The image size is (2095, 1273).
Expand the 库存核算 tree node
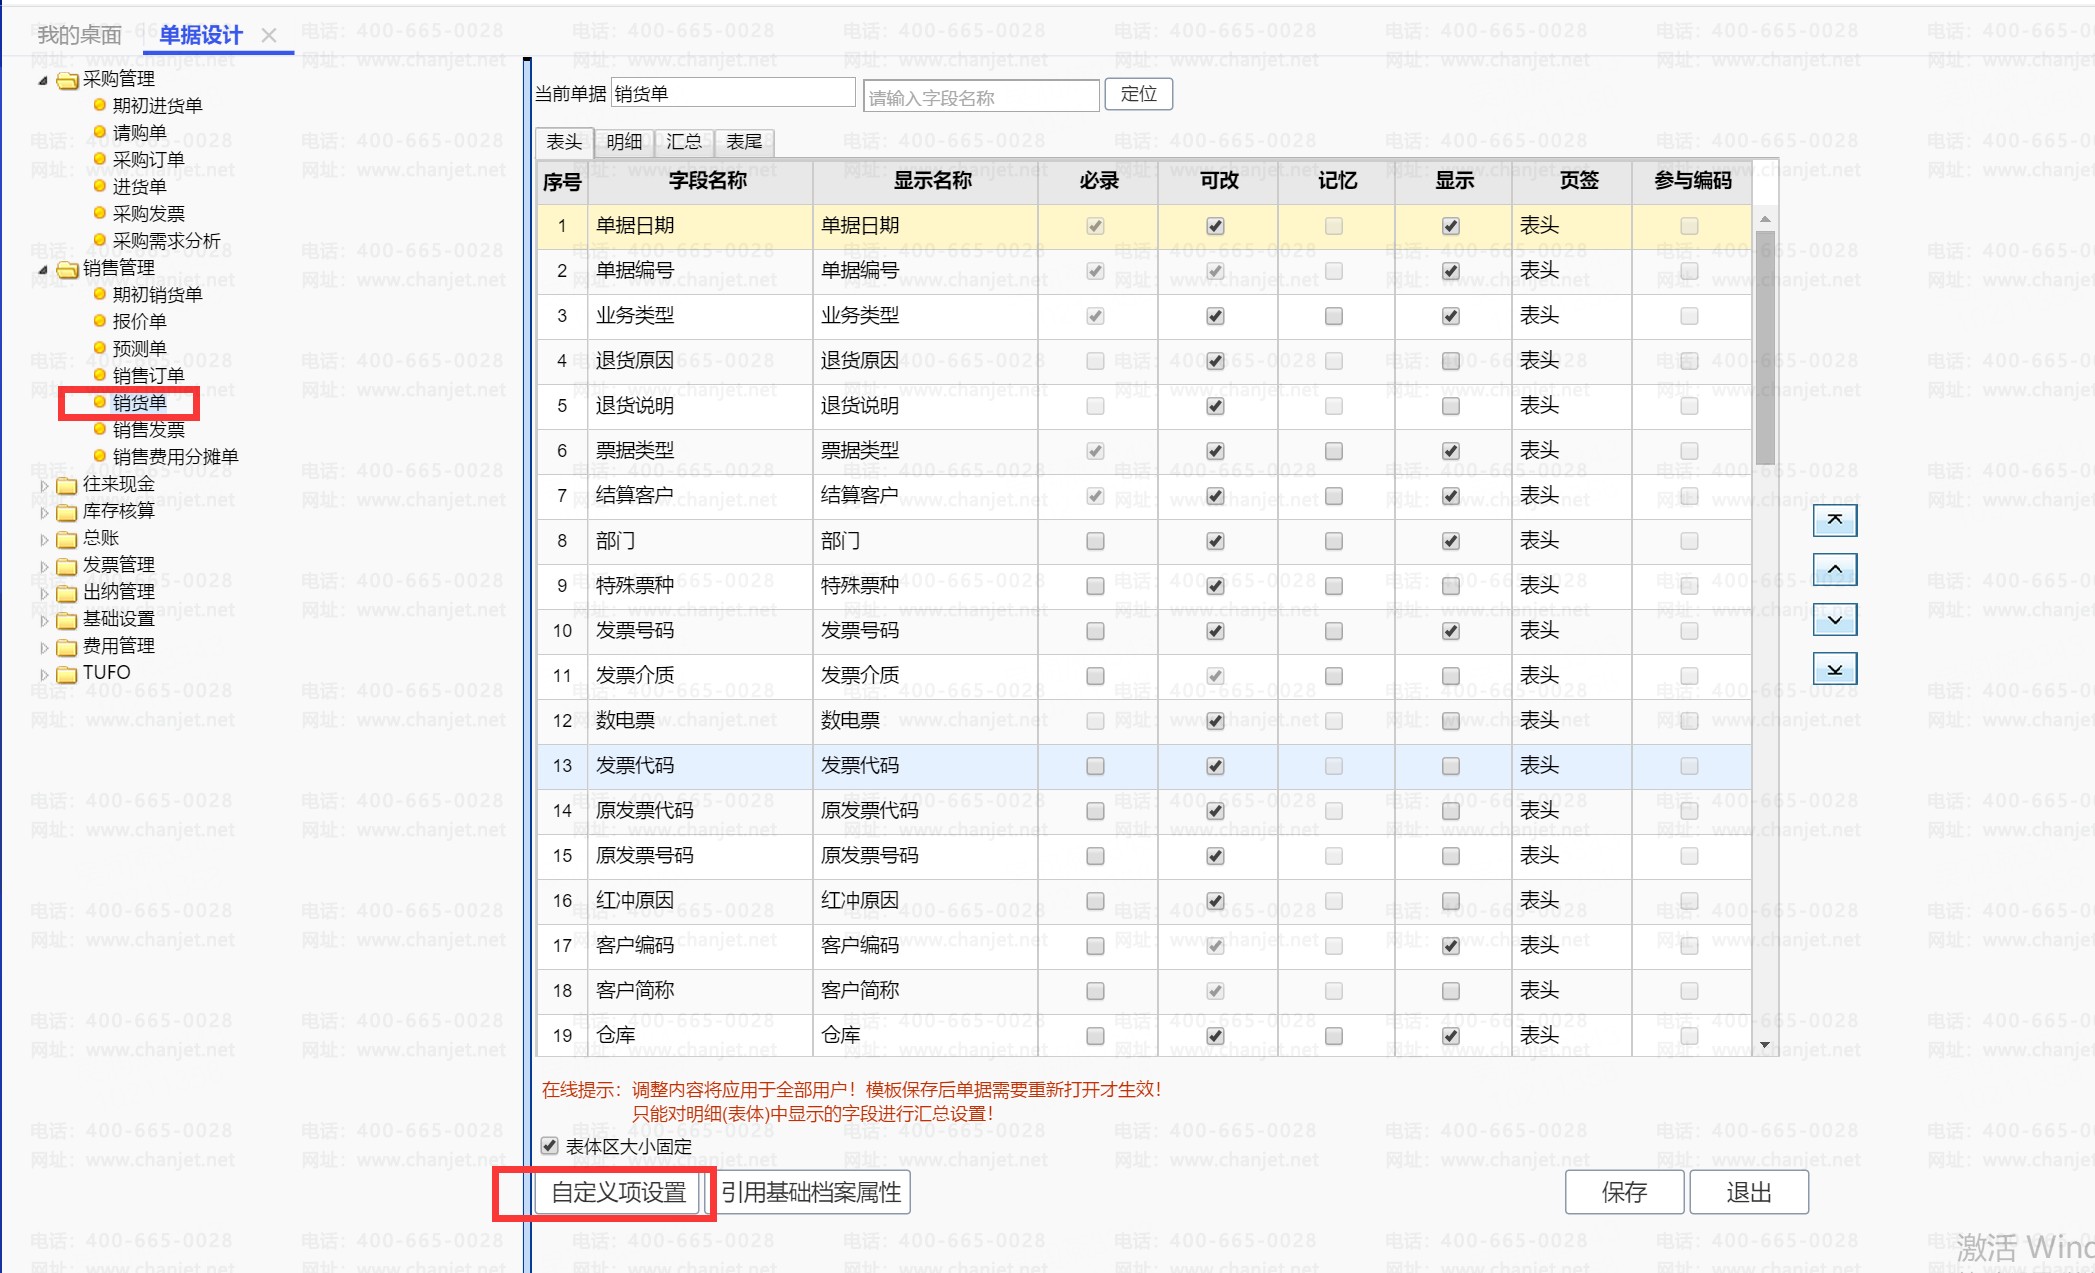pos(43,512)
